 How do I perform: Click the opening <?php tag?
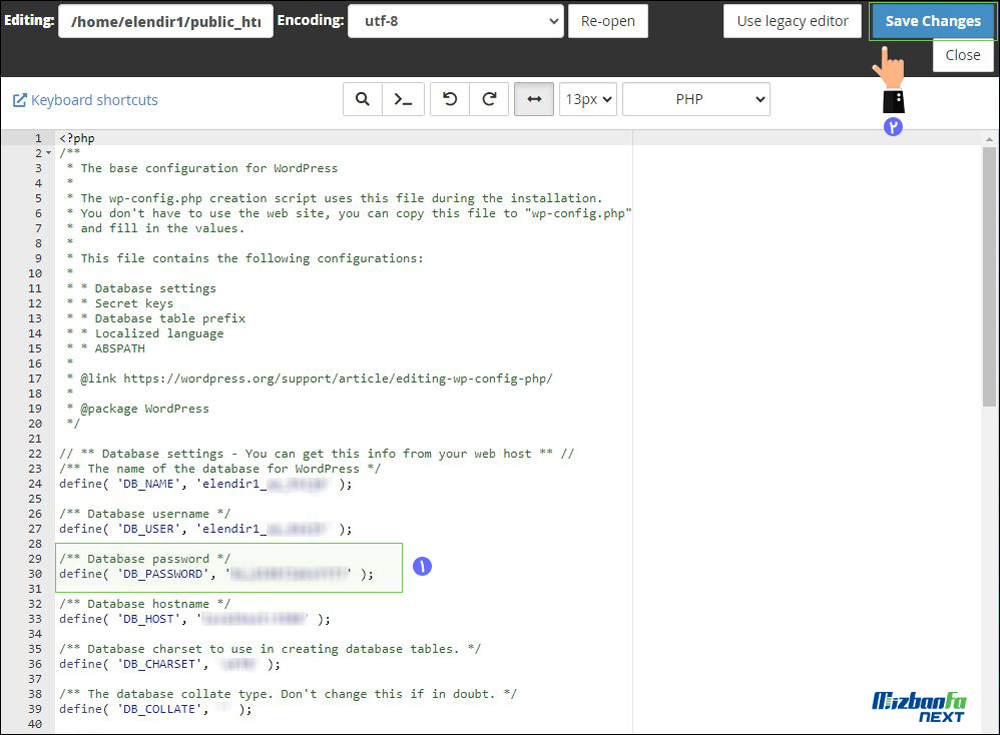[x=77, y=138]
